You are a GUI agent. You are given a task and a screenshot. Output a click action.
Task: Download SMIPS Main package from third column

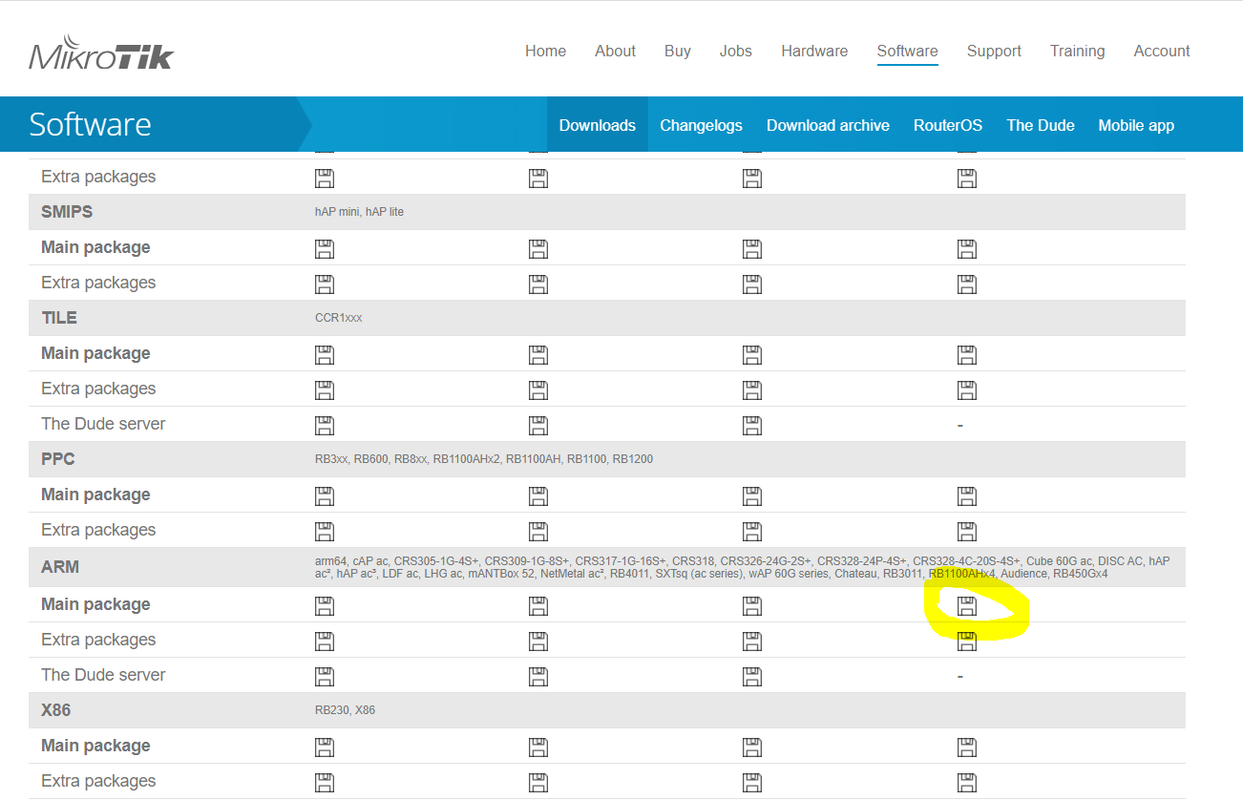click(x=752, y=248)
